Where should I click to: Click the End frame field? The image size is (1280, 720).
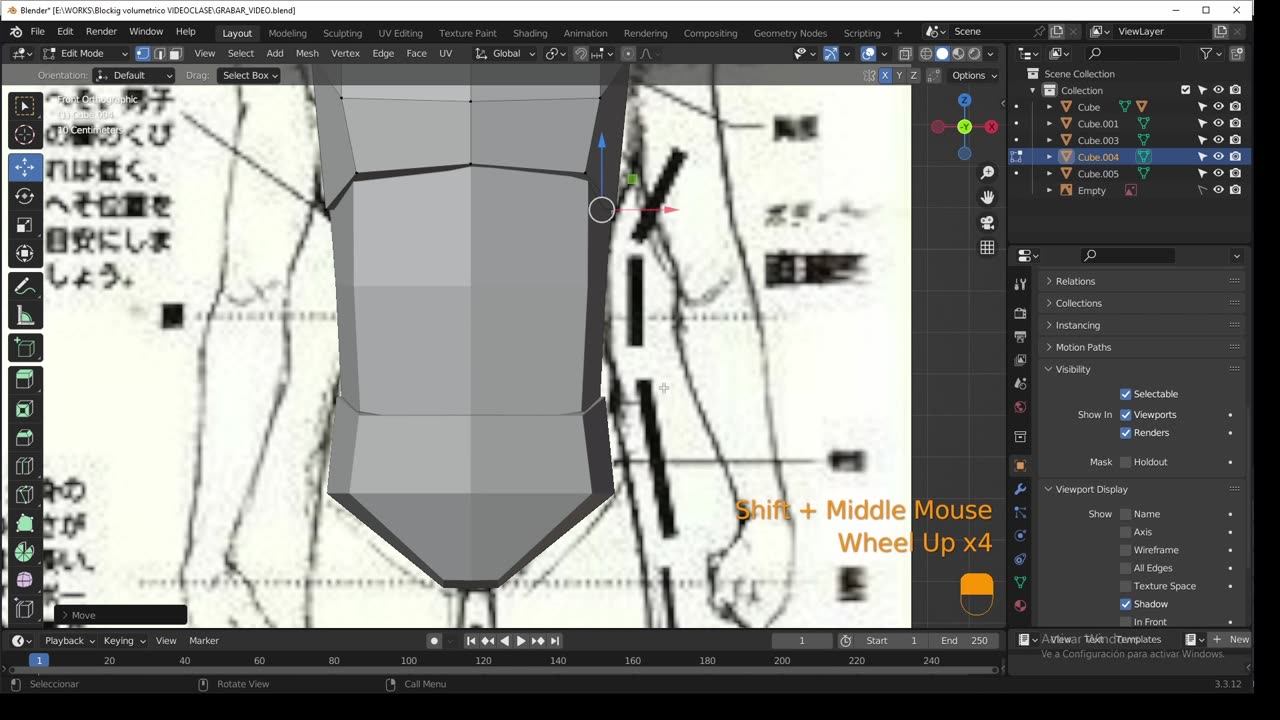coord(965,641)
